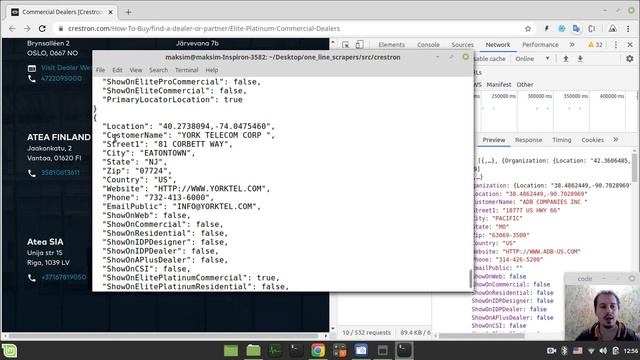Image resolution: width=640 pixels, height=360 pixels.
Task: Open the Wi-Fi network tray icon
Action: 591,351
